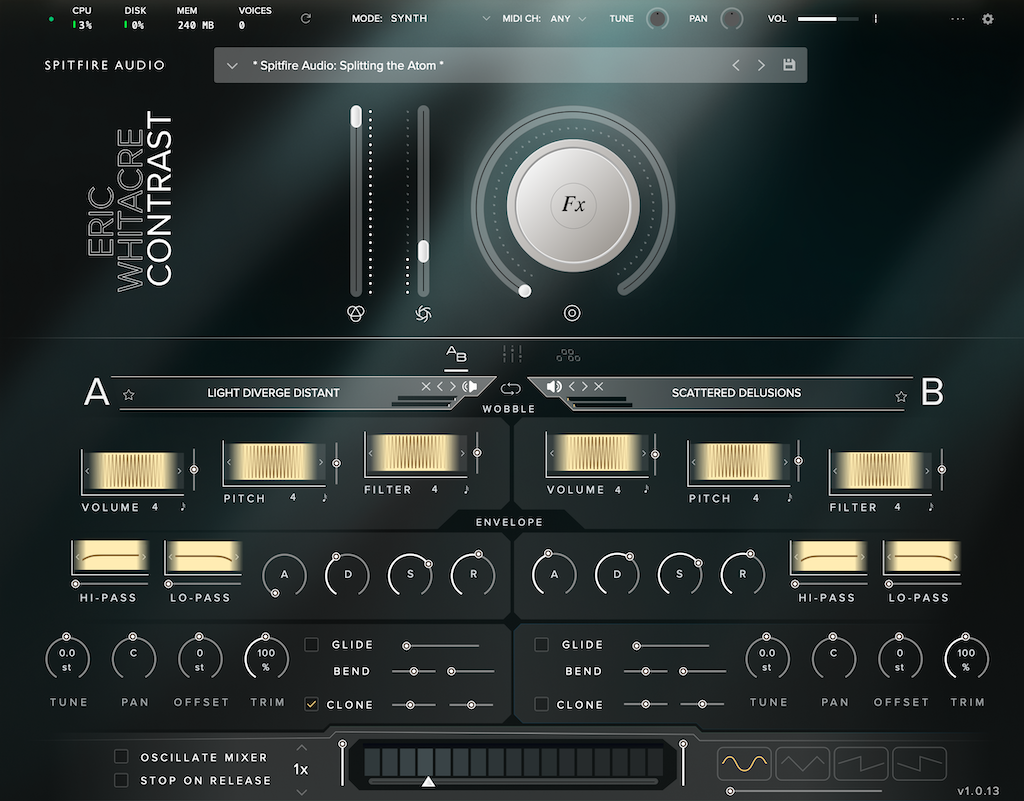
Task: Increase the 1x rate with the up arrow
Action: tap(301, 748)
